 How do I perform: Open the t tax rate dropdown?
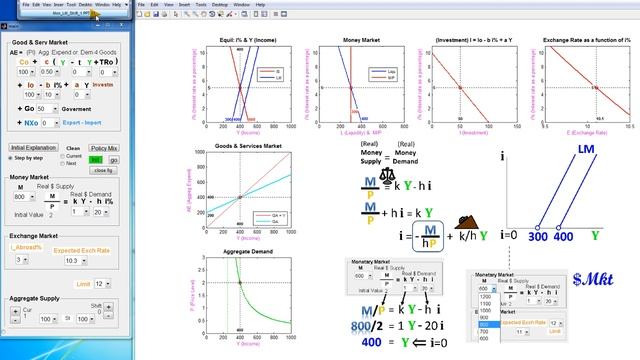tap(82, 72)
